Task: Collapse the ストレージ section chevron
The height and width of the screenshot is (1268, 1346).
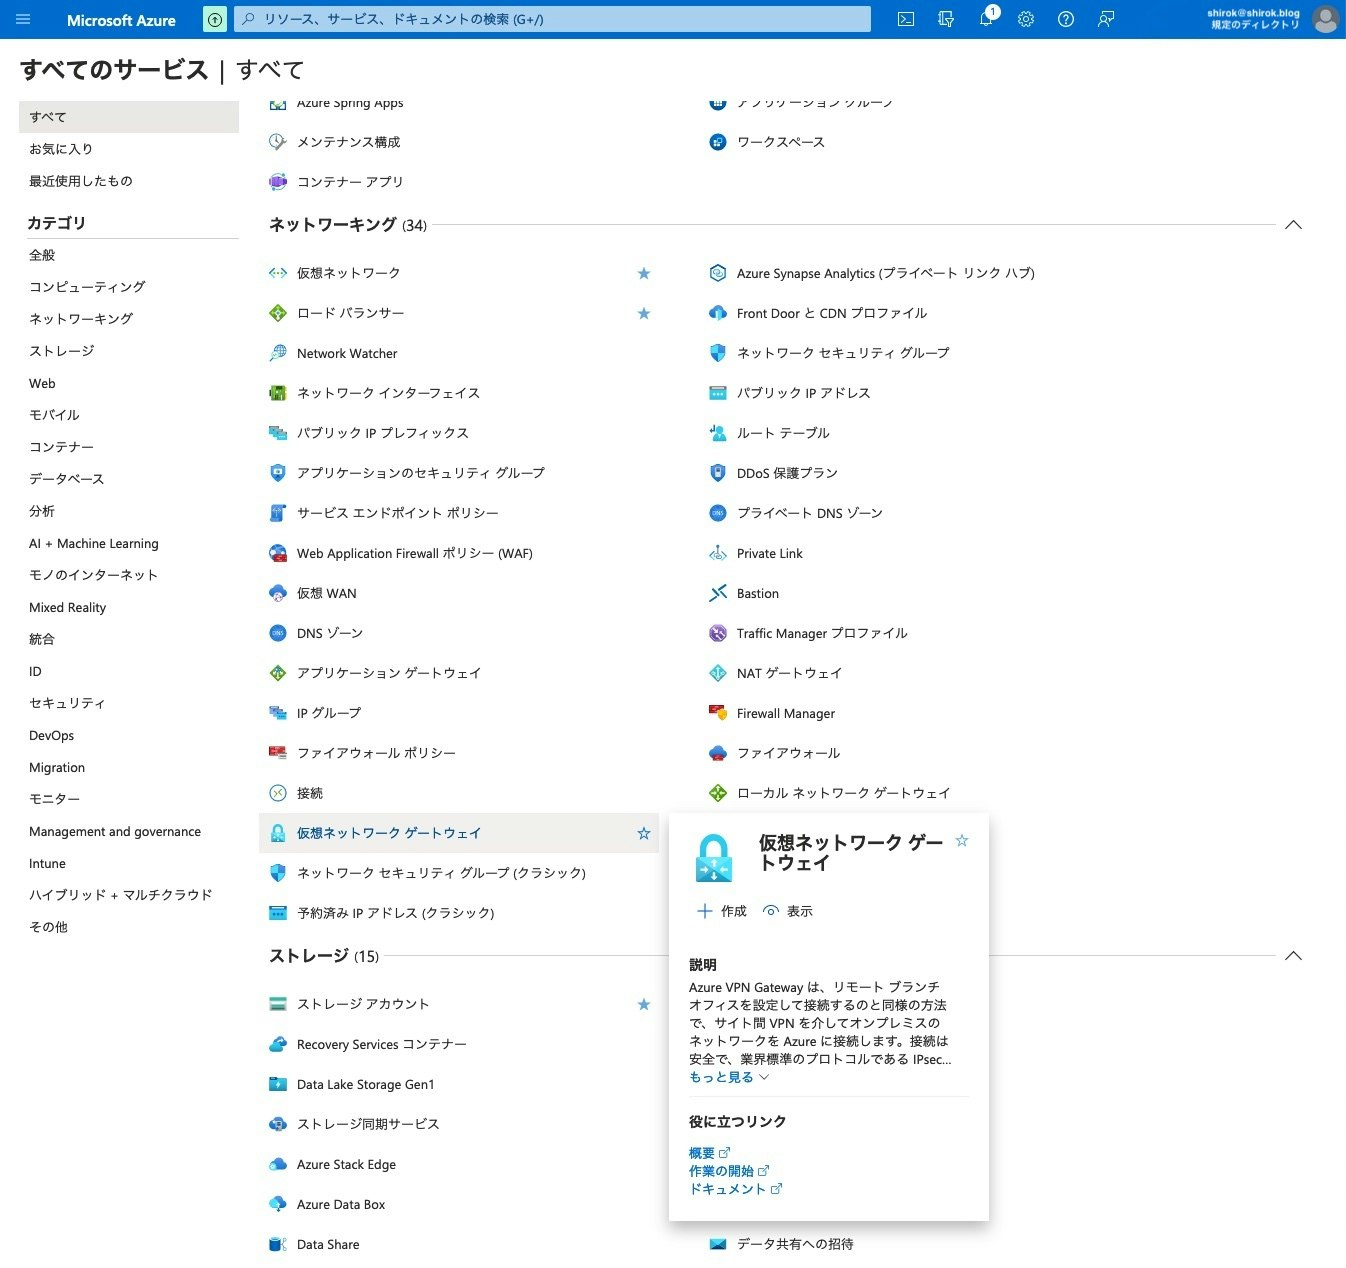Action: tap(1293, 956)
